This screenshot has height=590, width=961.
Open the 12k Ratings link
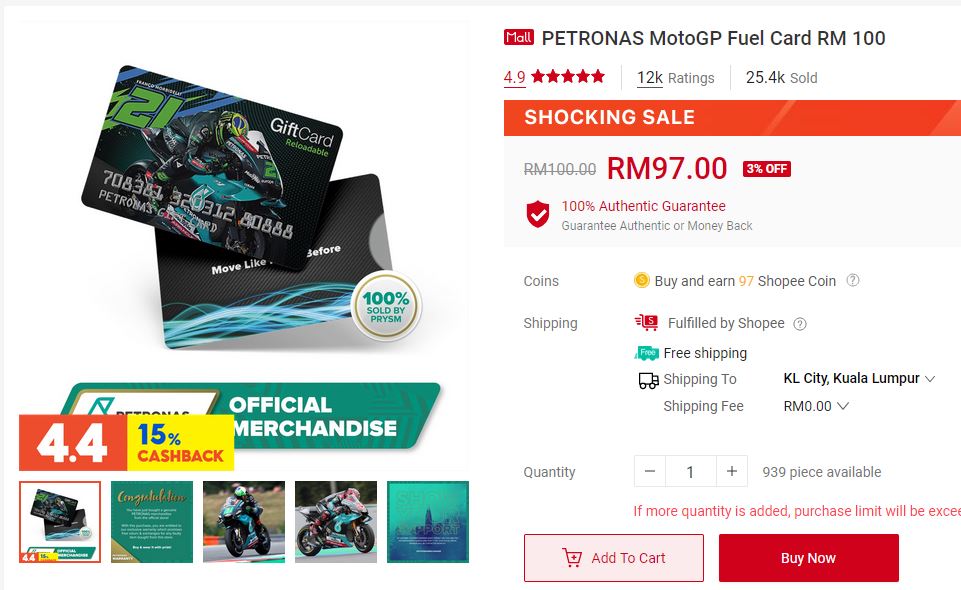[x=675, y=78]
